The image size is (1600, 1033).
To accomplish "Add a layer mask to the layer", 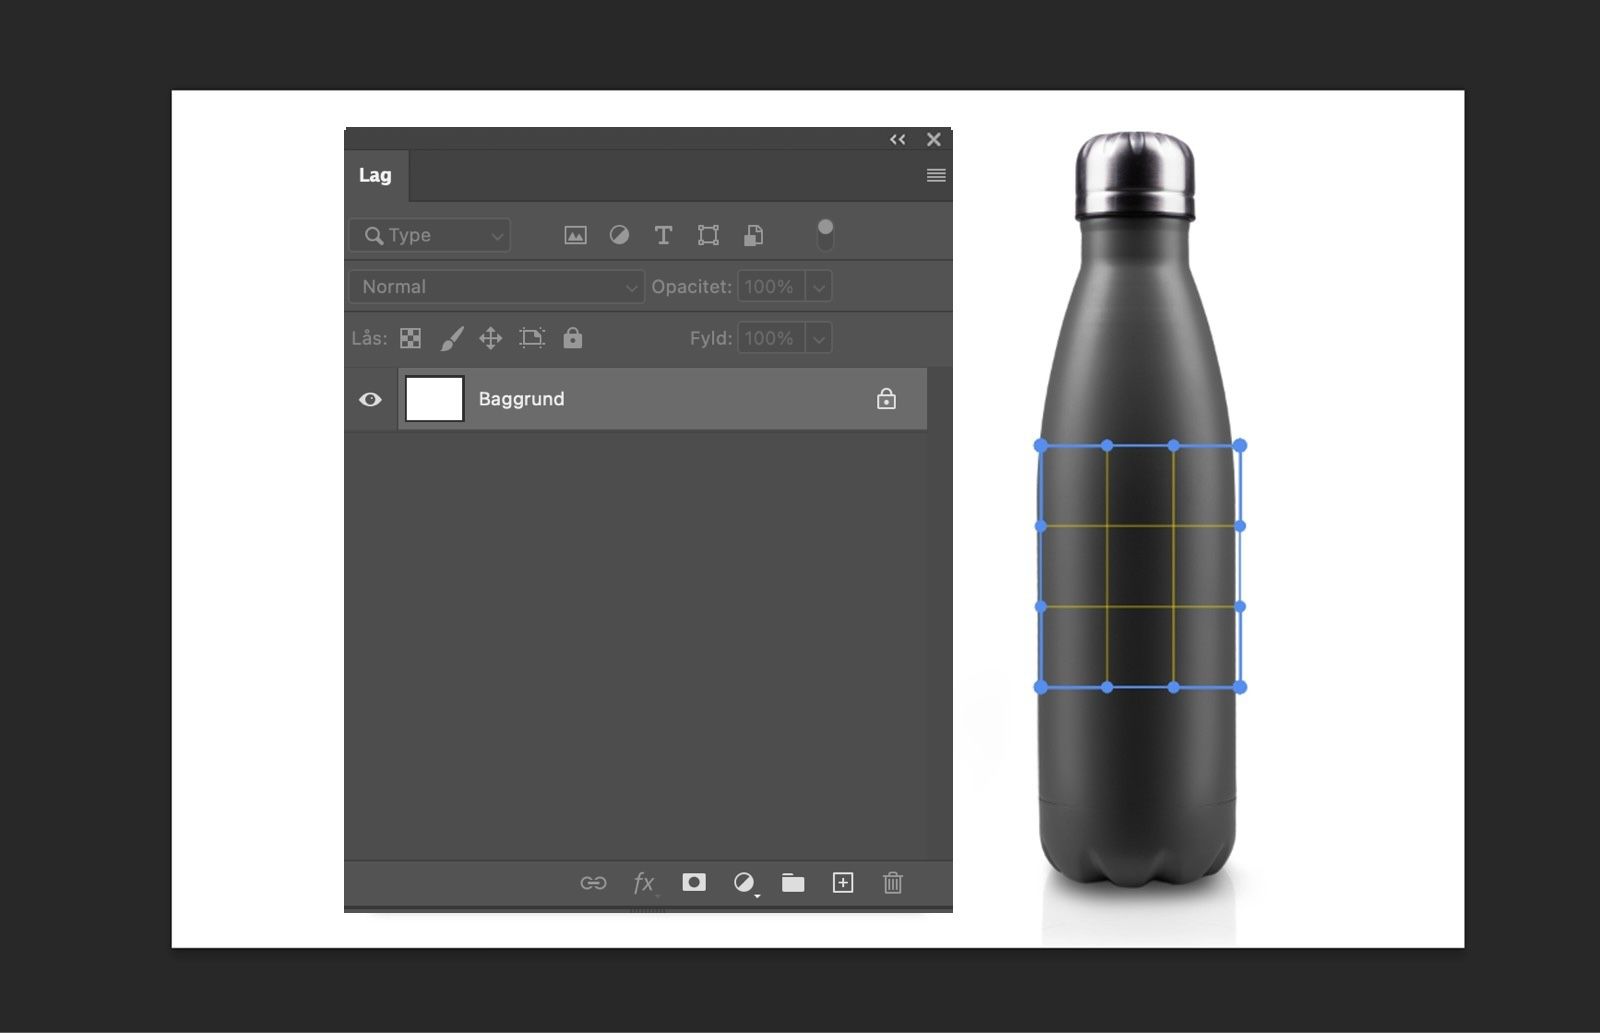I will 694,883.
